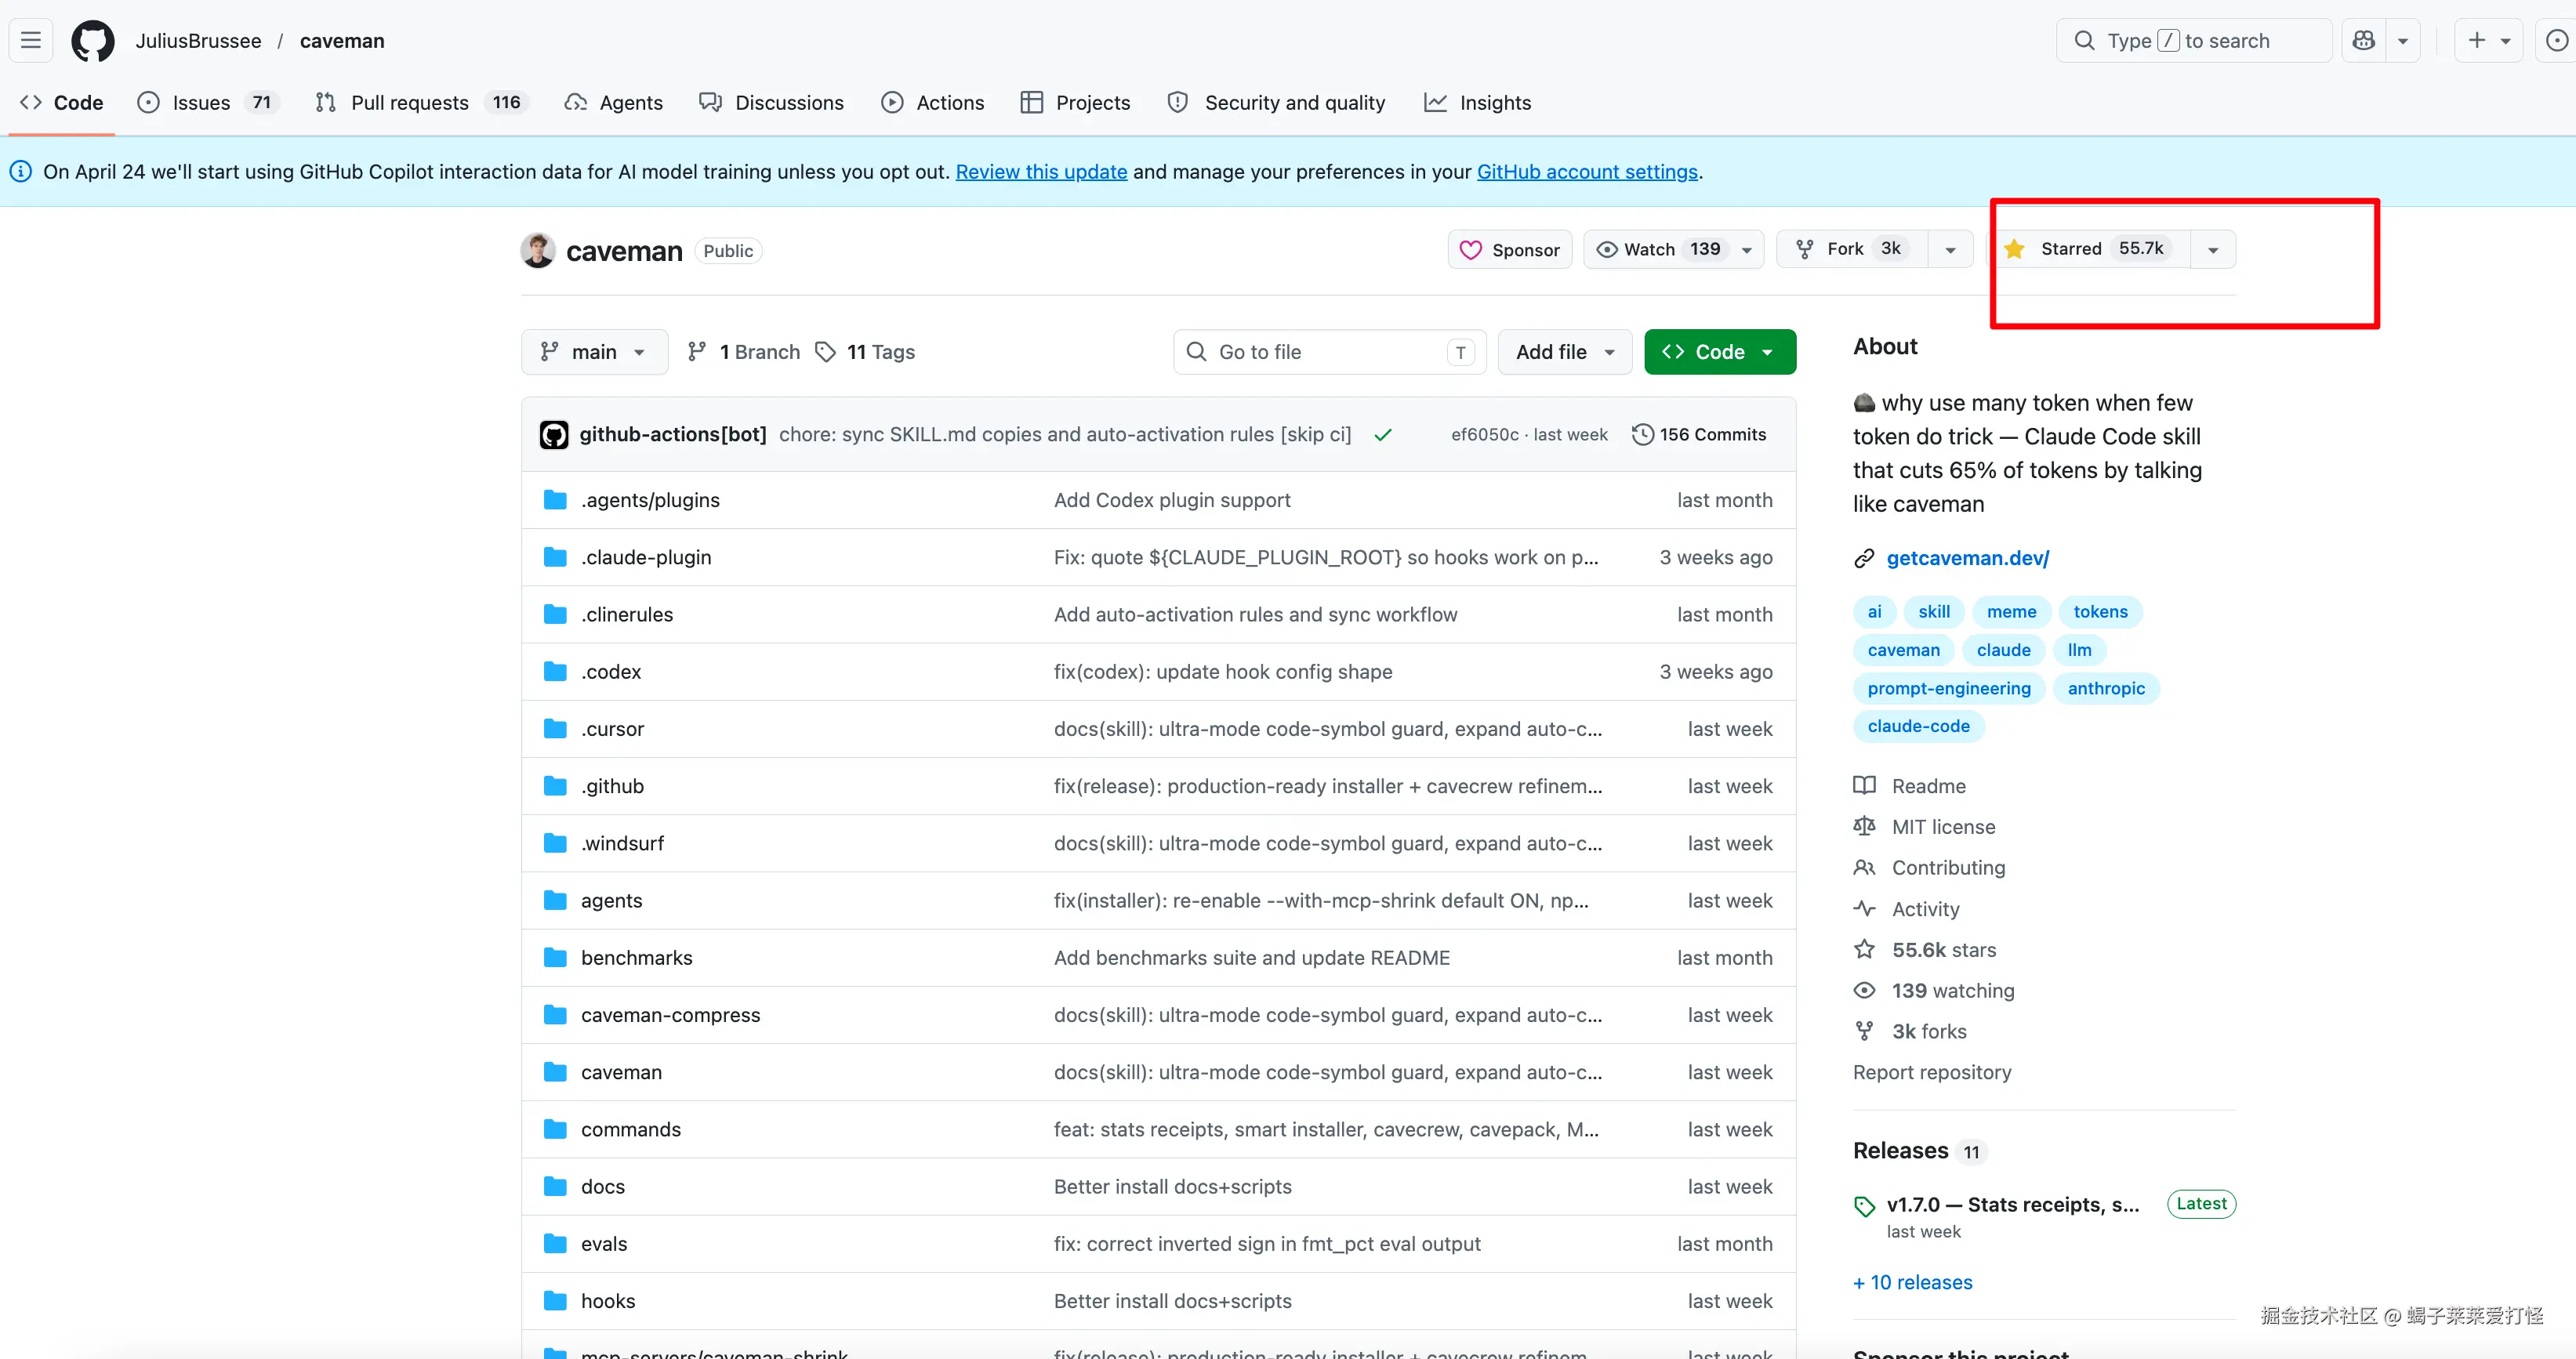The width and height of the screenshot is (2576, 1359).
Task: Open the Security and quality tab
Action: coord(1277,103)
